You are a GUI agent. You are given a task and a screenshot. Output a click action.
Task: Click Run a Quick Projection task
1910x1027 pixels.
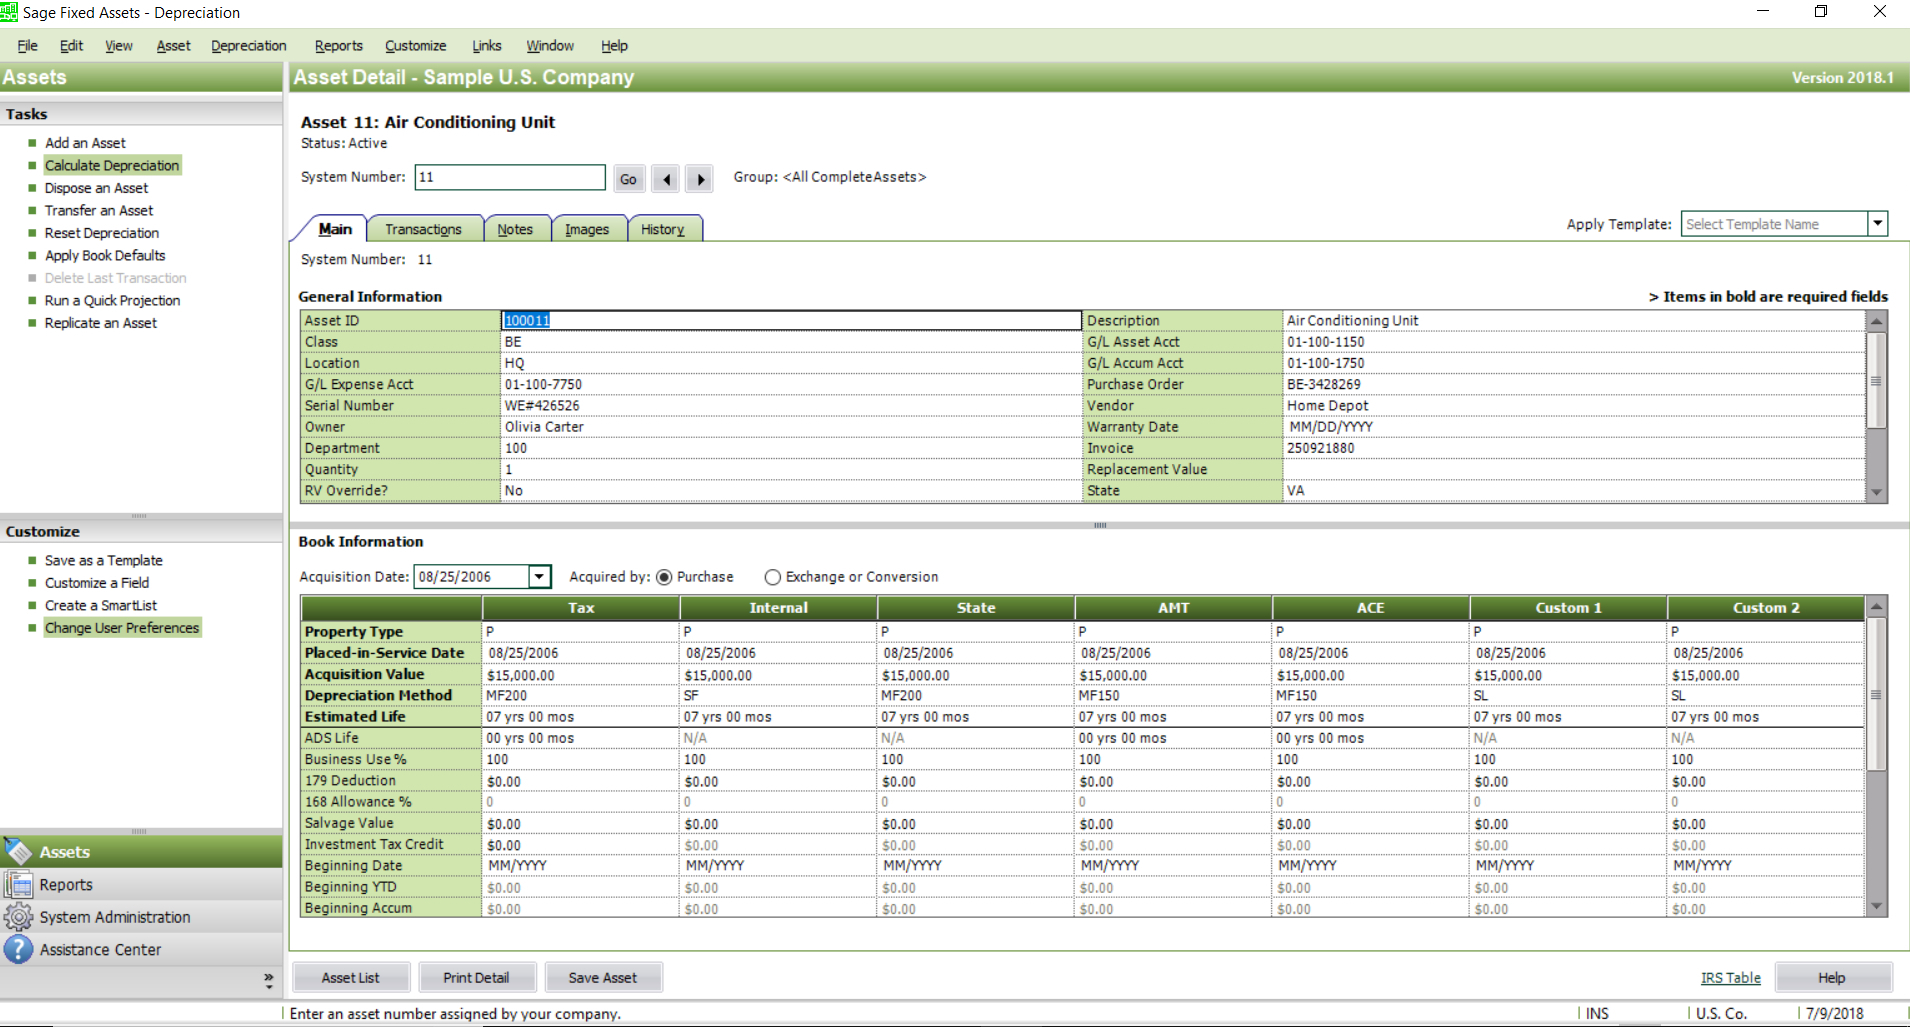112,300
